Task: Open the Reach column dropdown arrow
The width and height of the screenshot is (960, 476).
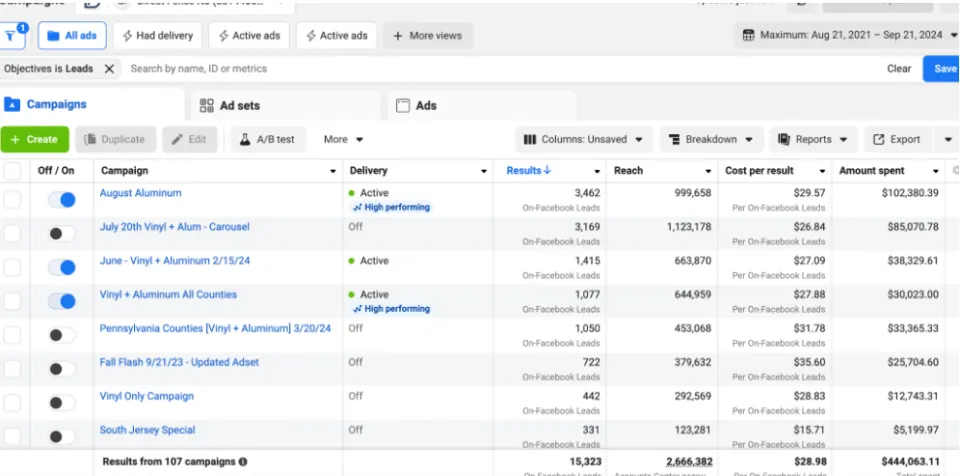Action: pyautogui.click(x=708, y=171)
